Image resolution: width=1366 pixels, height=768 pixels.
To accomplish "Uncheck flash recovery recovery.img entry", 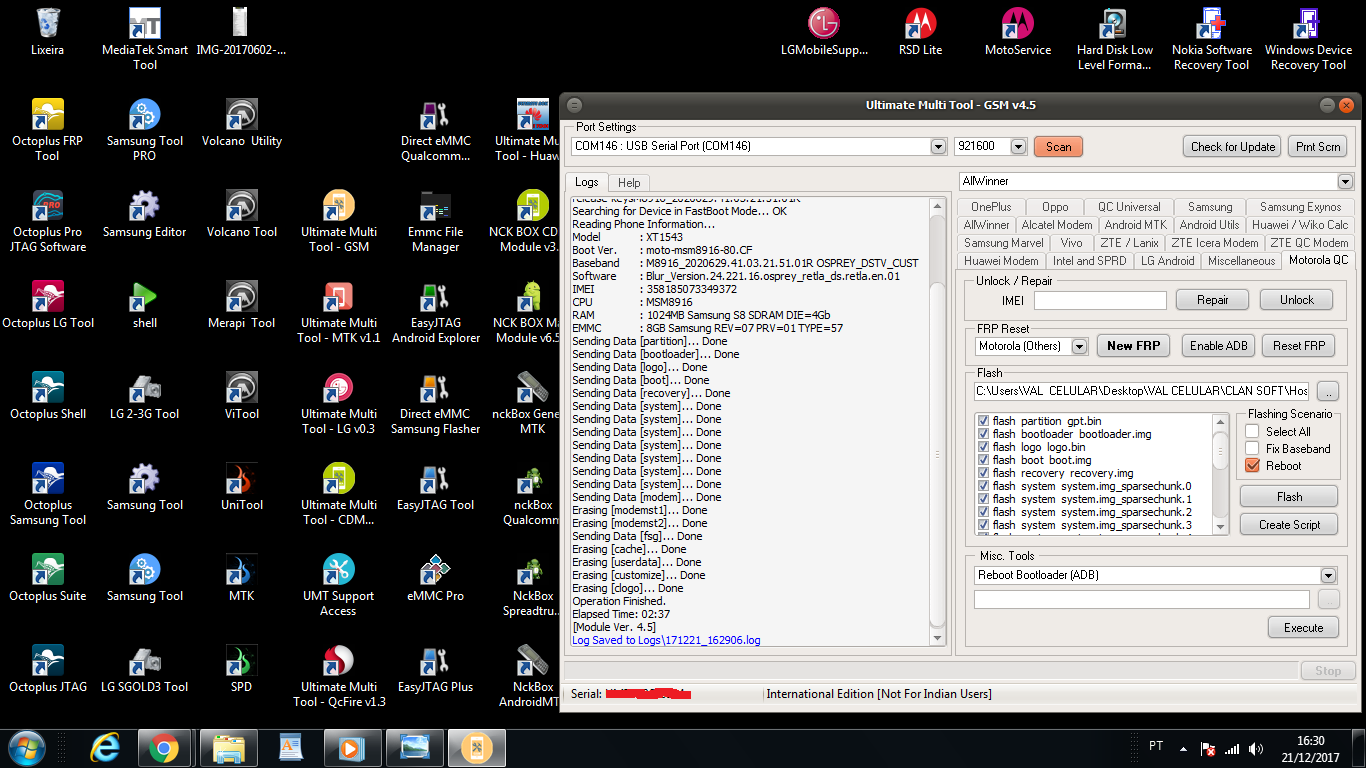I will (984, 473).
